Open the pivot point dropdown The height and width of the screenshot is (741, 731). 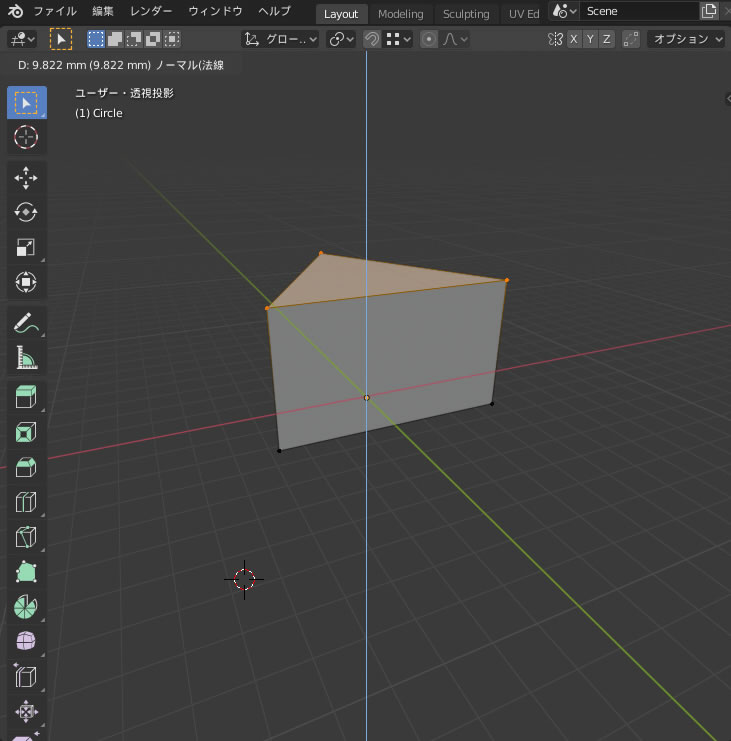tap(342, 39)
